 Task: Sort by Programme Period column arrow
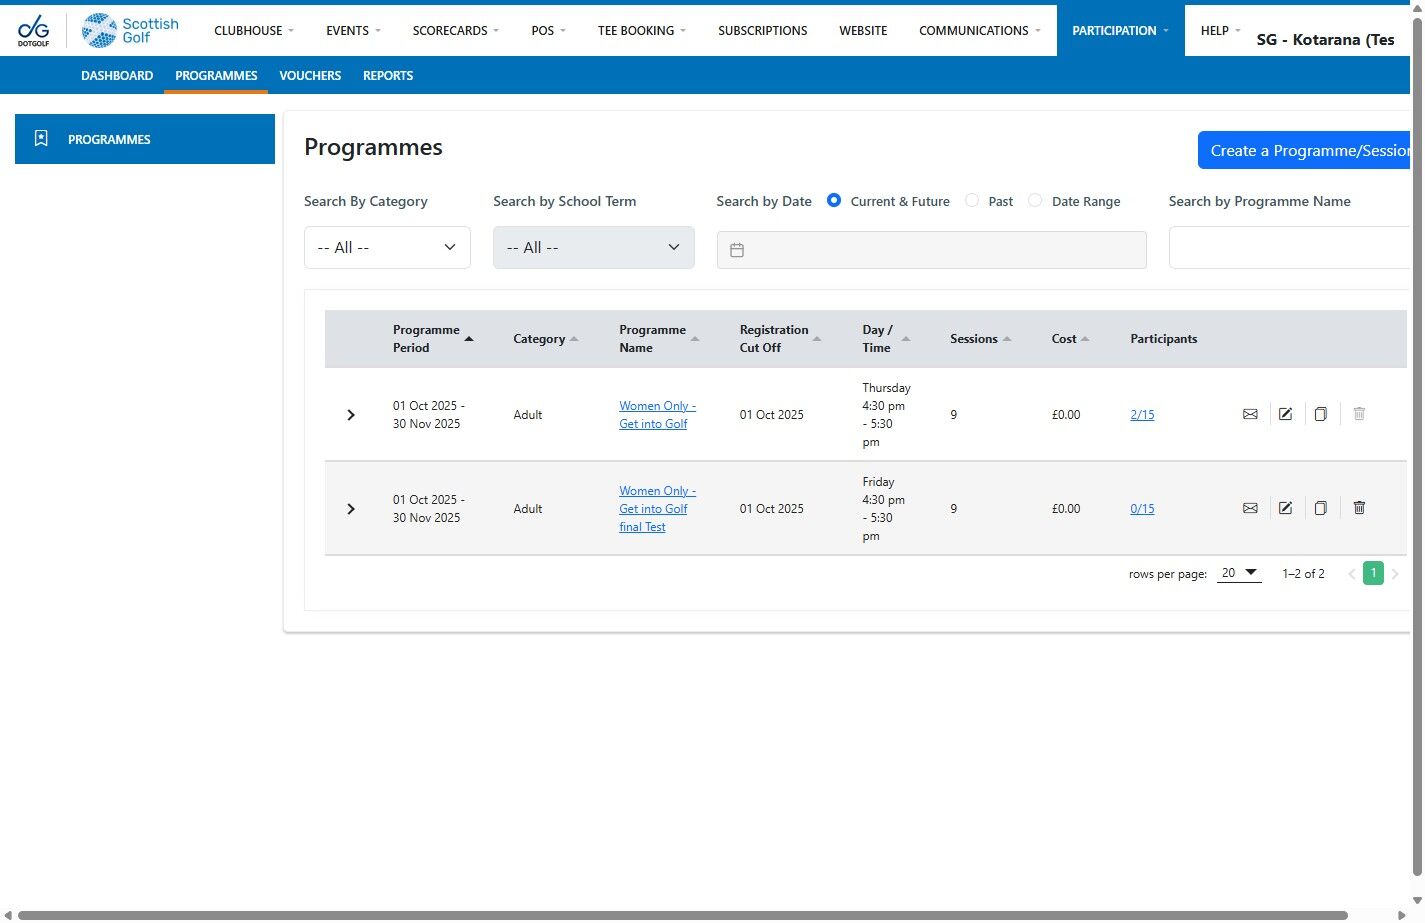coord(469,339)
